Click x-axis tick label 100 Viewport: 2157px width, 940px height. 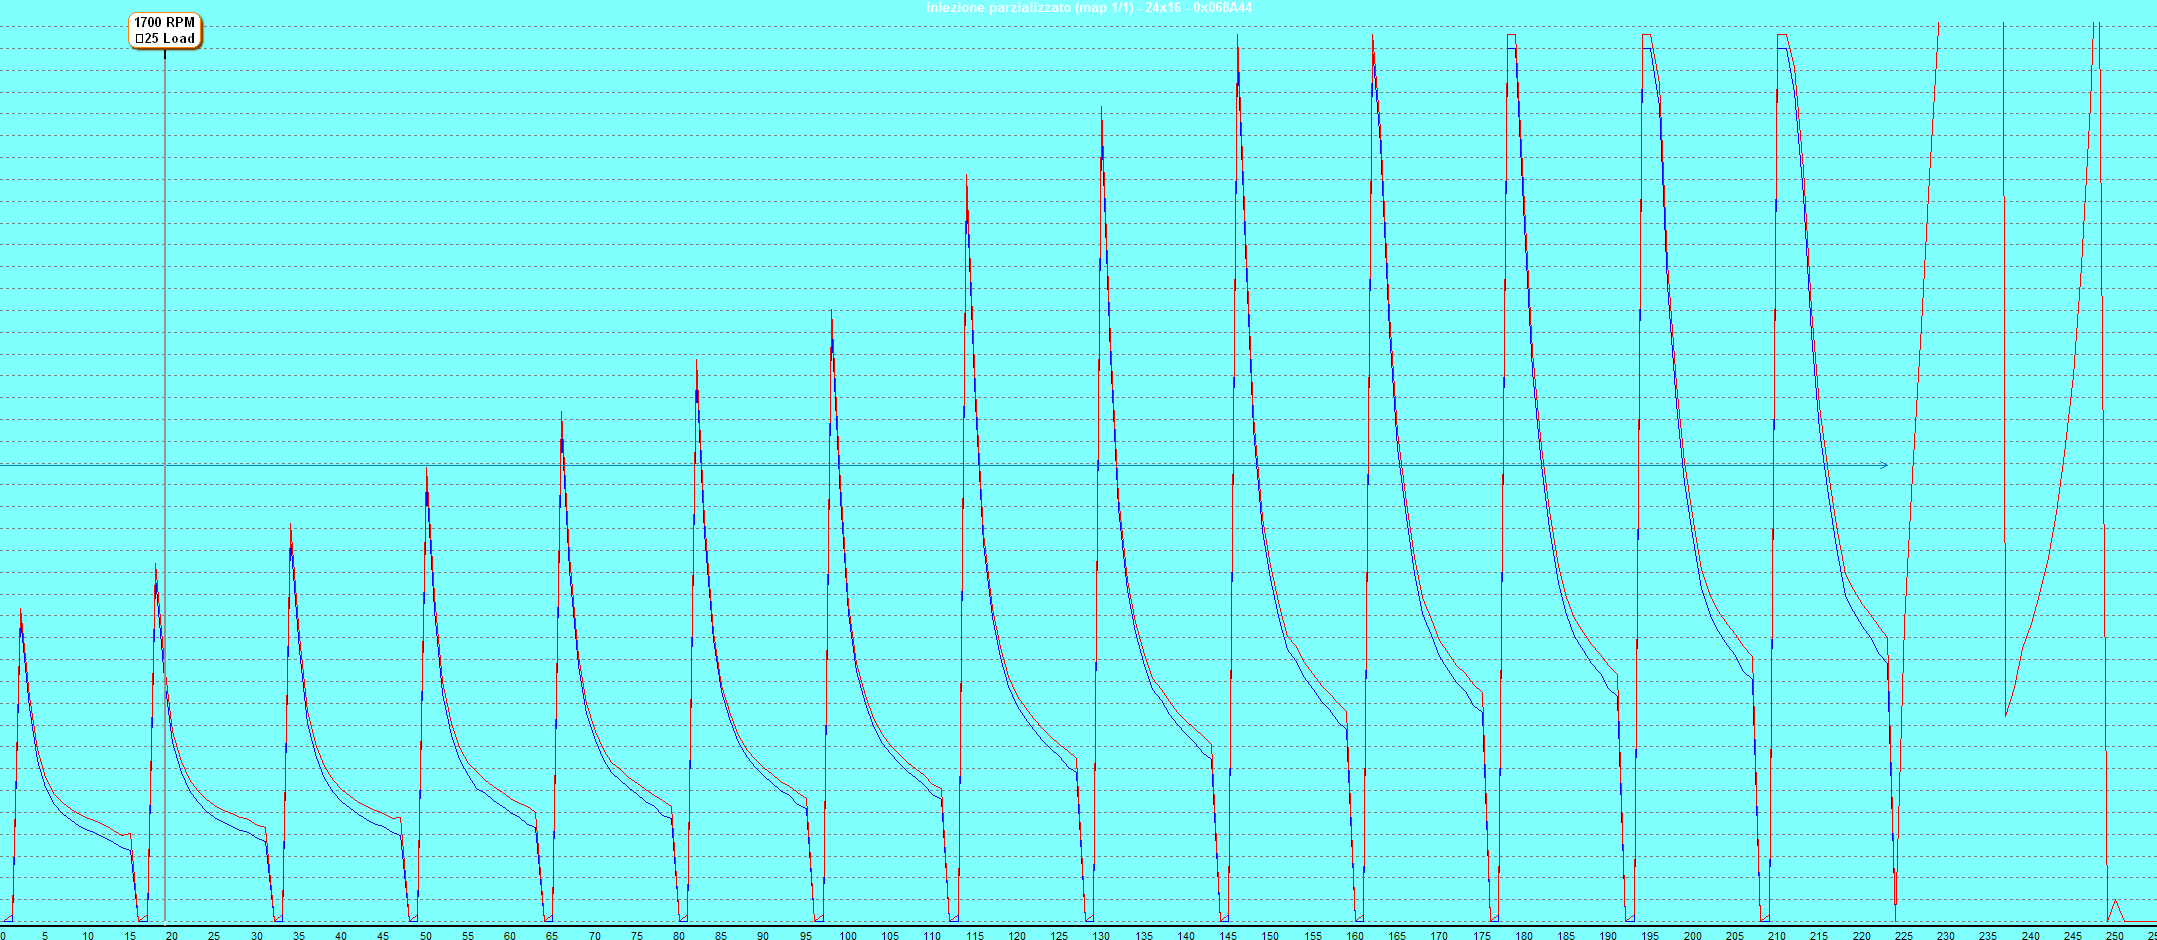(848, 936)
